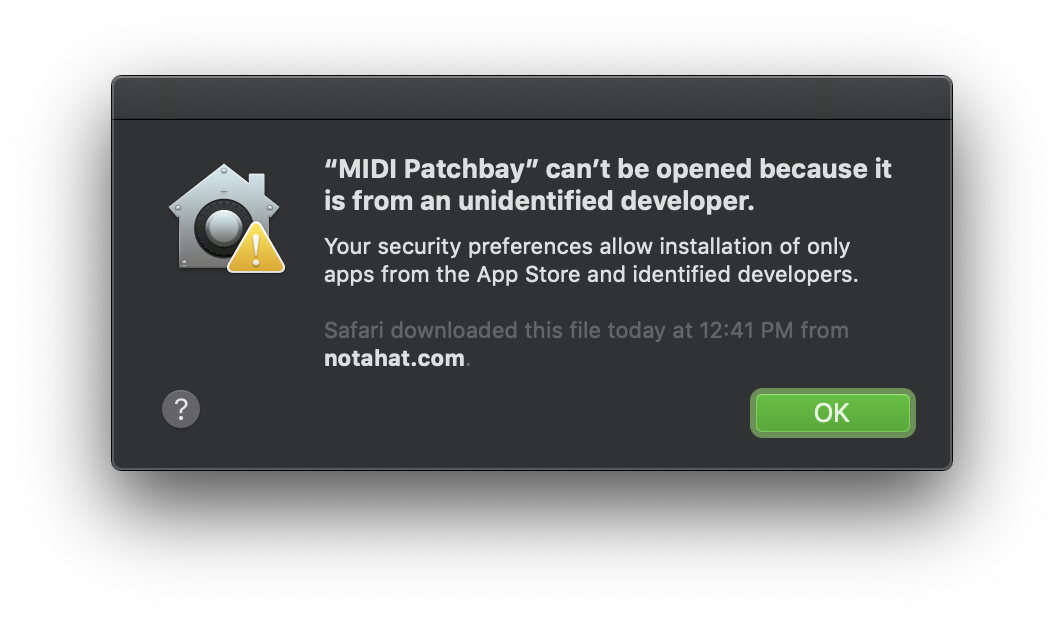
Task: Click the Gatekeeper house security icon
Action: pyautogui.click(x=226, y=218)
